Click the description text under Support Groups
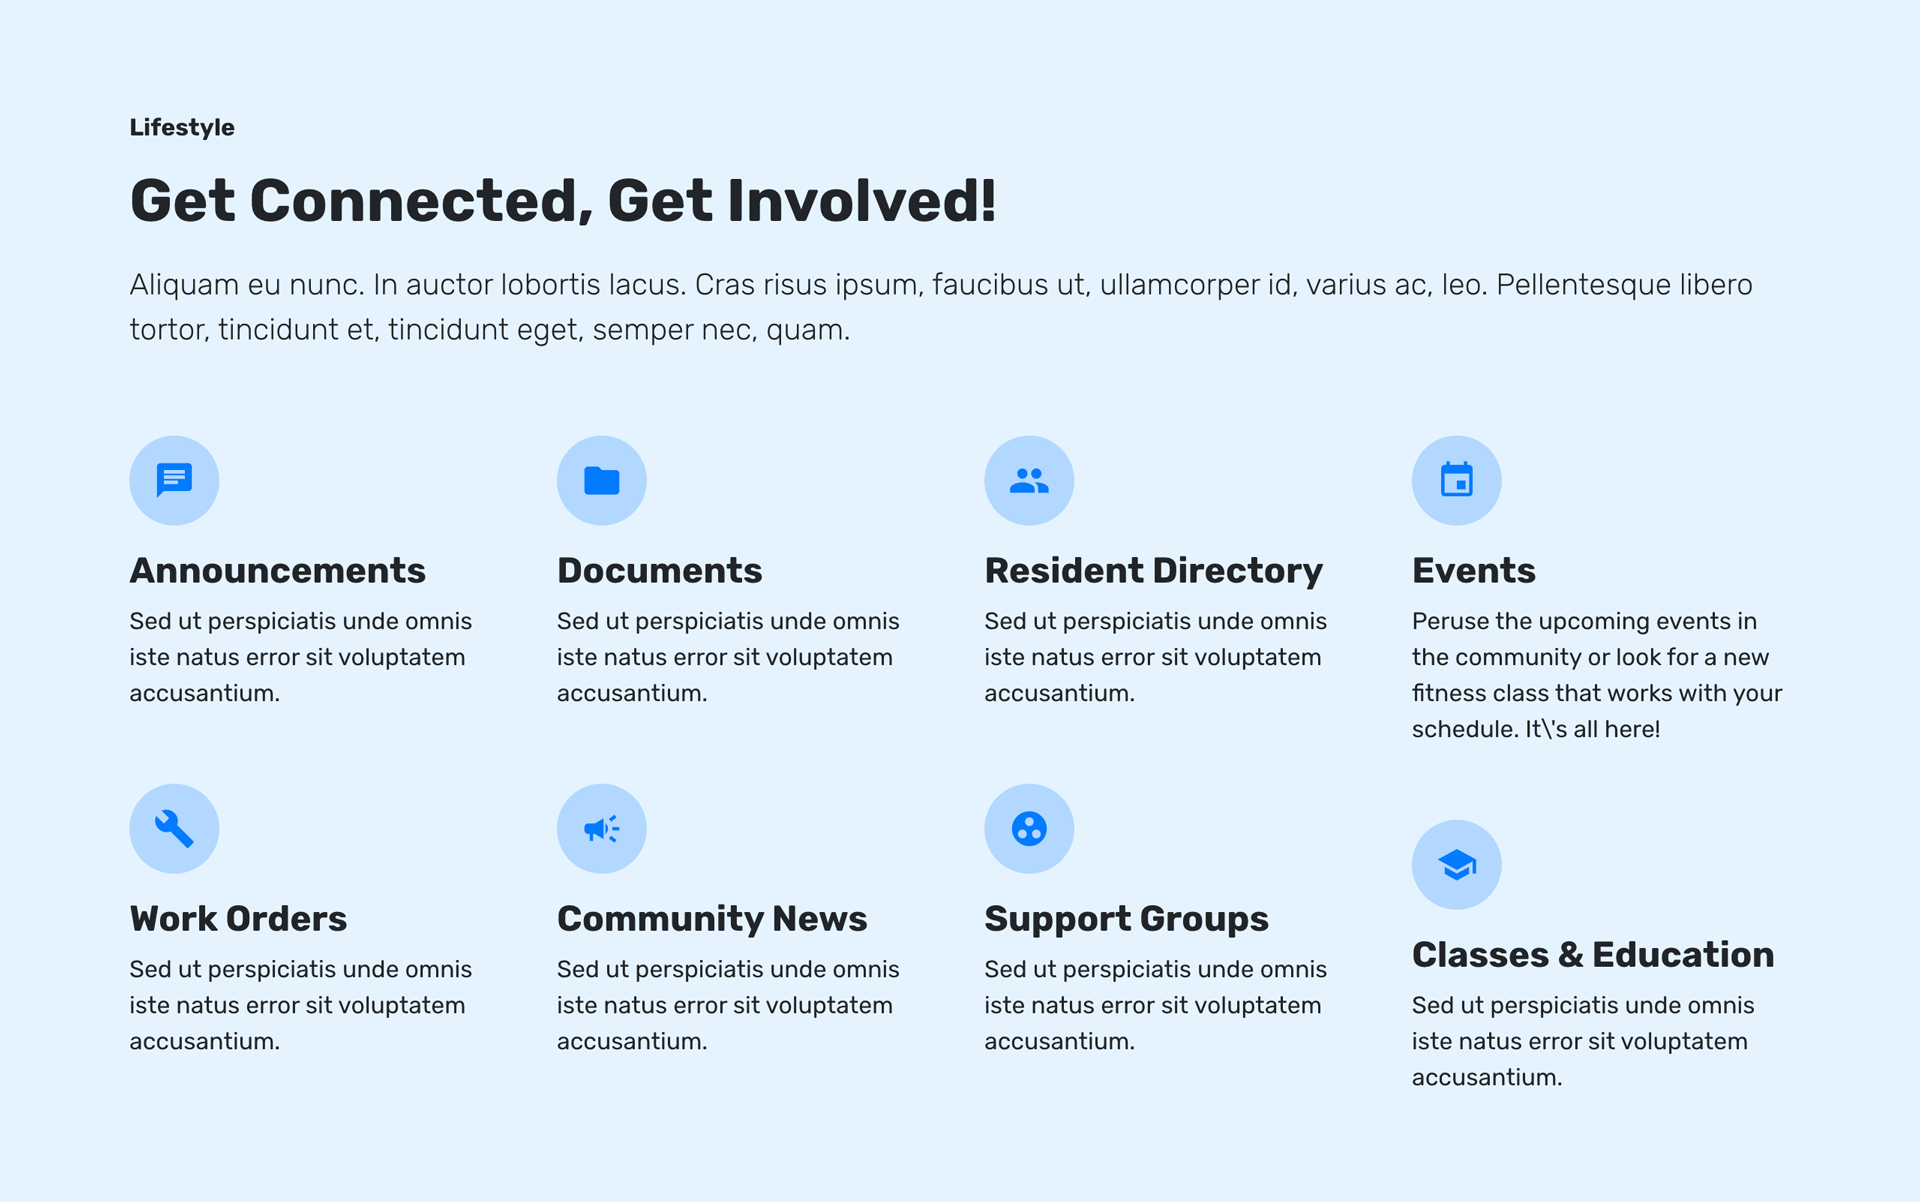 (x=1155, y=1005)
